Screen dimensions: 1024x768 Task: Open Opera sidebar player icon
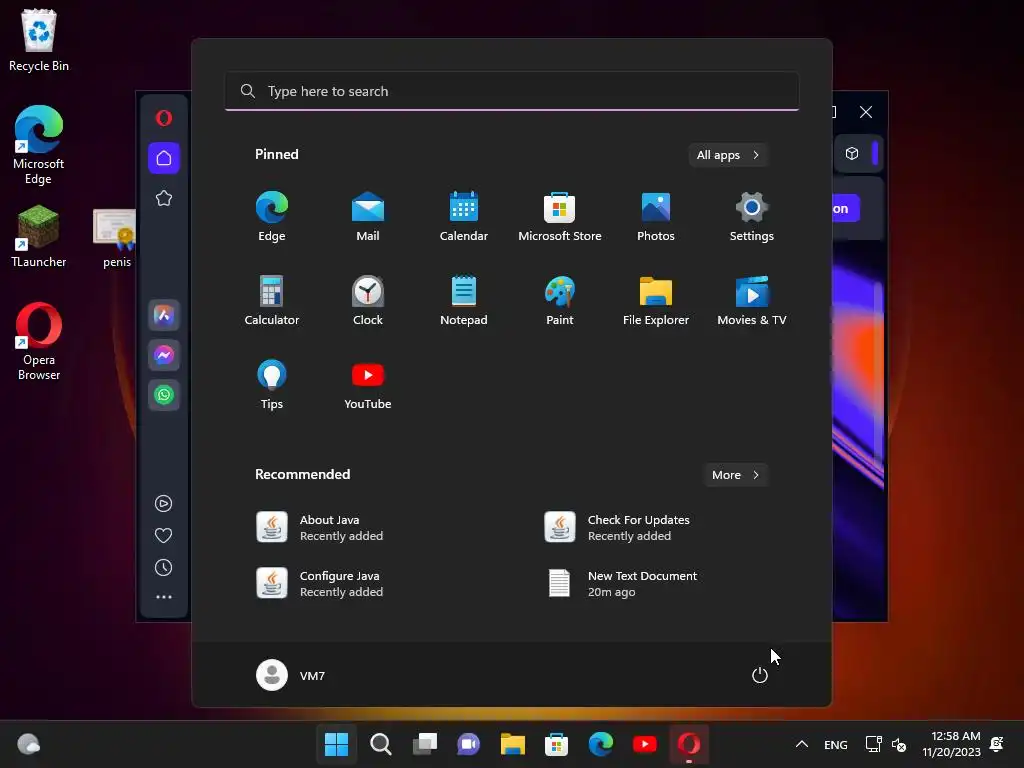tap(163, 504)
